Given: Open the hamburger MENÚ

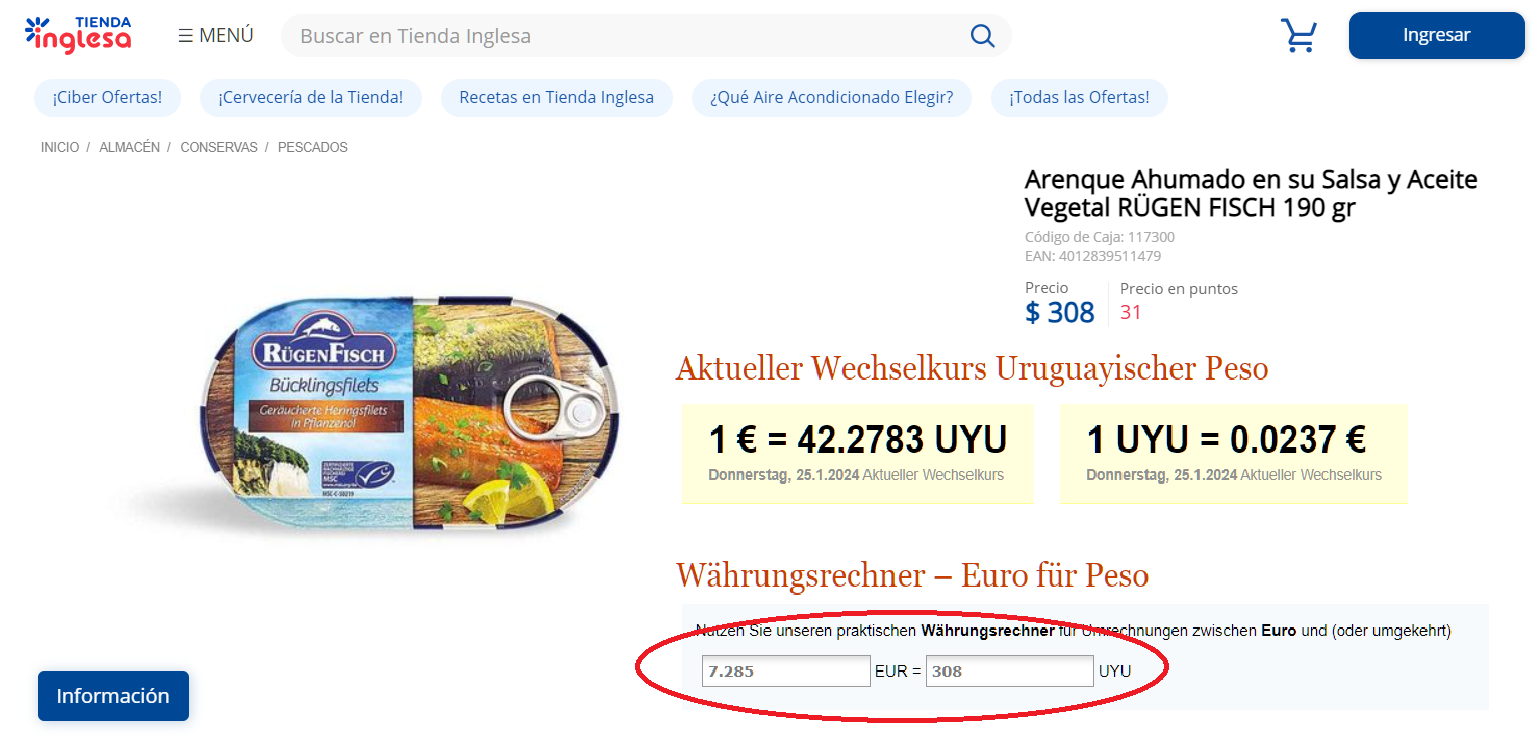Looking at the screenshot, I should 216,36.
